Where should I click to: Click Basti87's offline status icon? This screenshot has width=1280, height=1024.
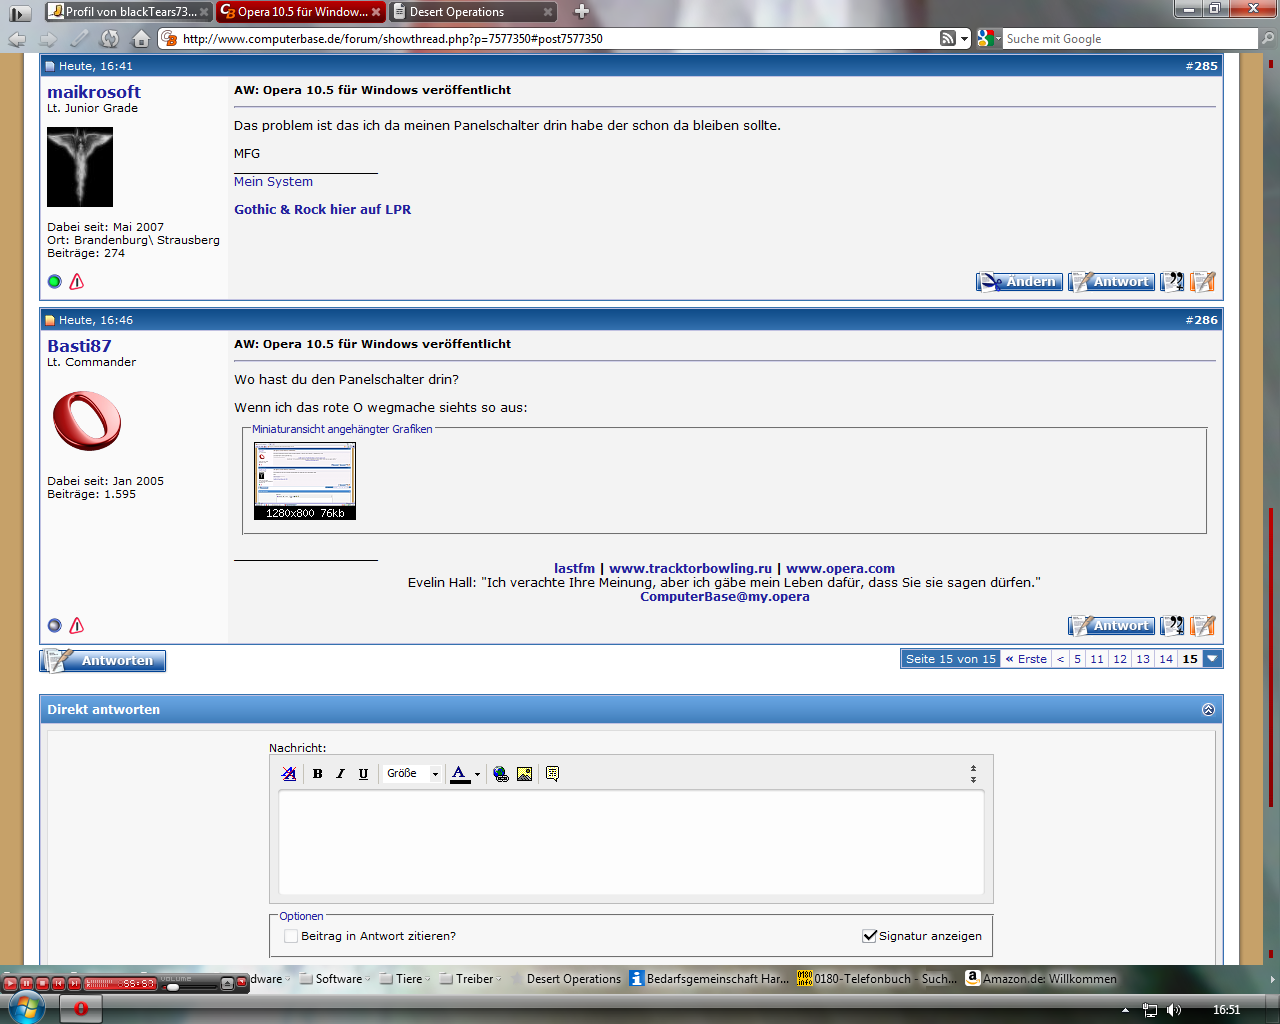[55, 626]
